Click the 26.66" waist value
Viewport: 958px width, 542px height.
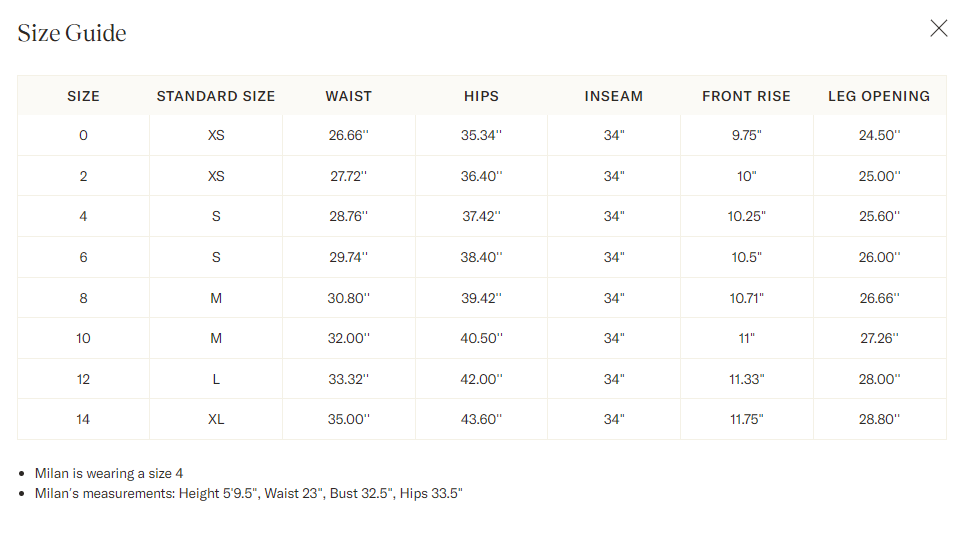[x=348, y=135]
